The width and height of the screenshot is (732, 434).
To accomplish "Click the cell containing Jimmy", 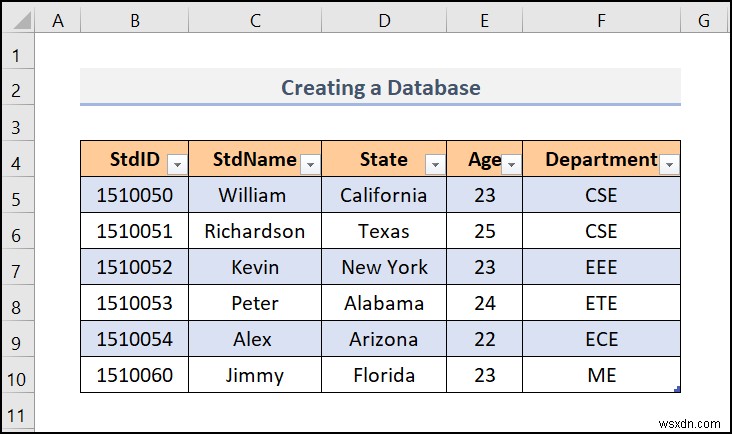I will point(252,376).
